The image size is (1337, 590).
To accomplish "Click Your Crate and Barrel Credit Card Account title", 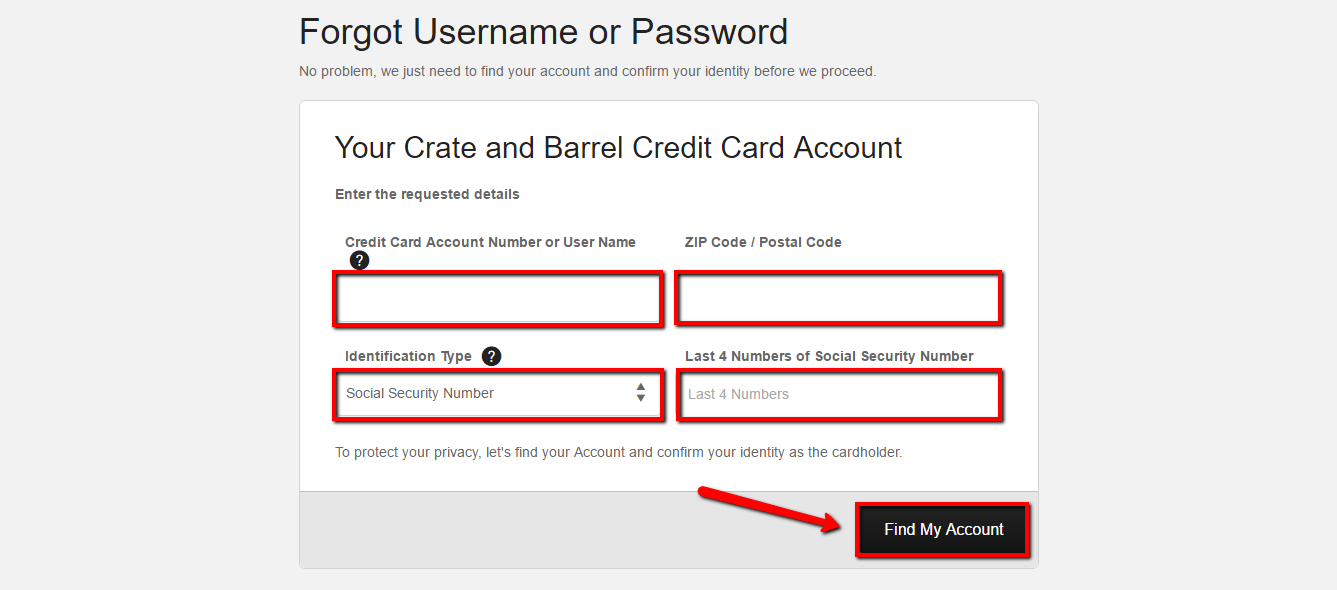I will [618, 147].
